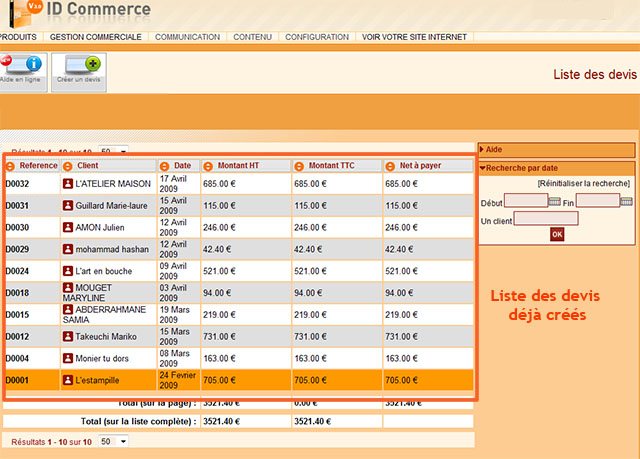Click the Créer un devis icon
The width and height of the screenshot is (640, 459).
(79, 72)
